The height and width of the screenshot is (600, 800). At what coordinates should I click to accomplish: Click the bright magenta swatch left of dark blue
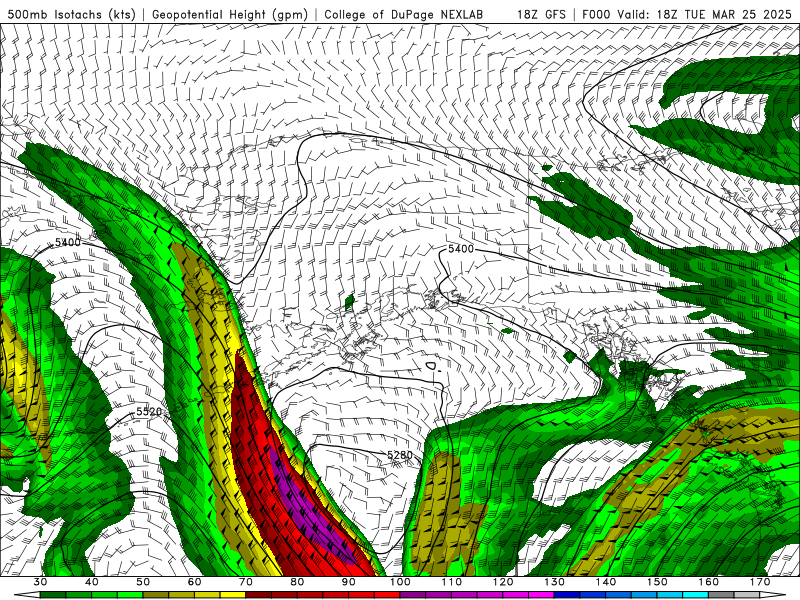[x=541, y=595]
